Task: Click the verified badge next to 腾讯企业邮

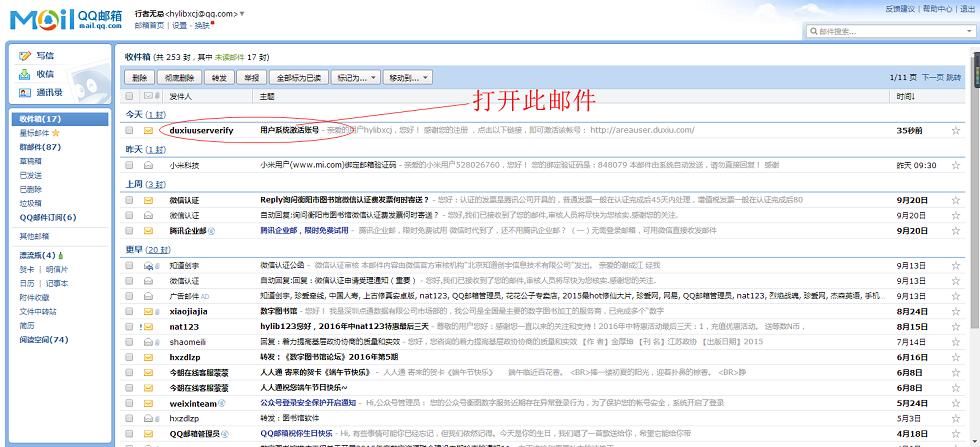Action: pyautogui.click(x=211, y=231)
